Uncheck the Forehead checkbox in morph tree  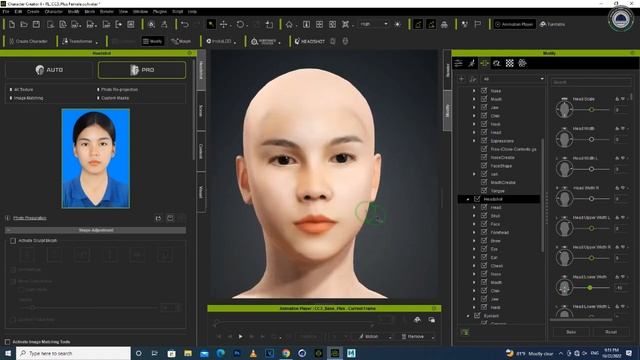tap(484, 232)
